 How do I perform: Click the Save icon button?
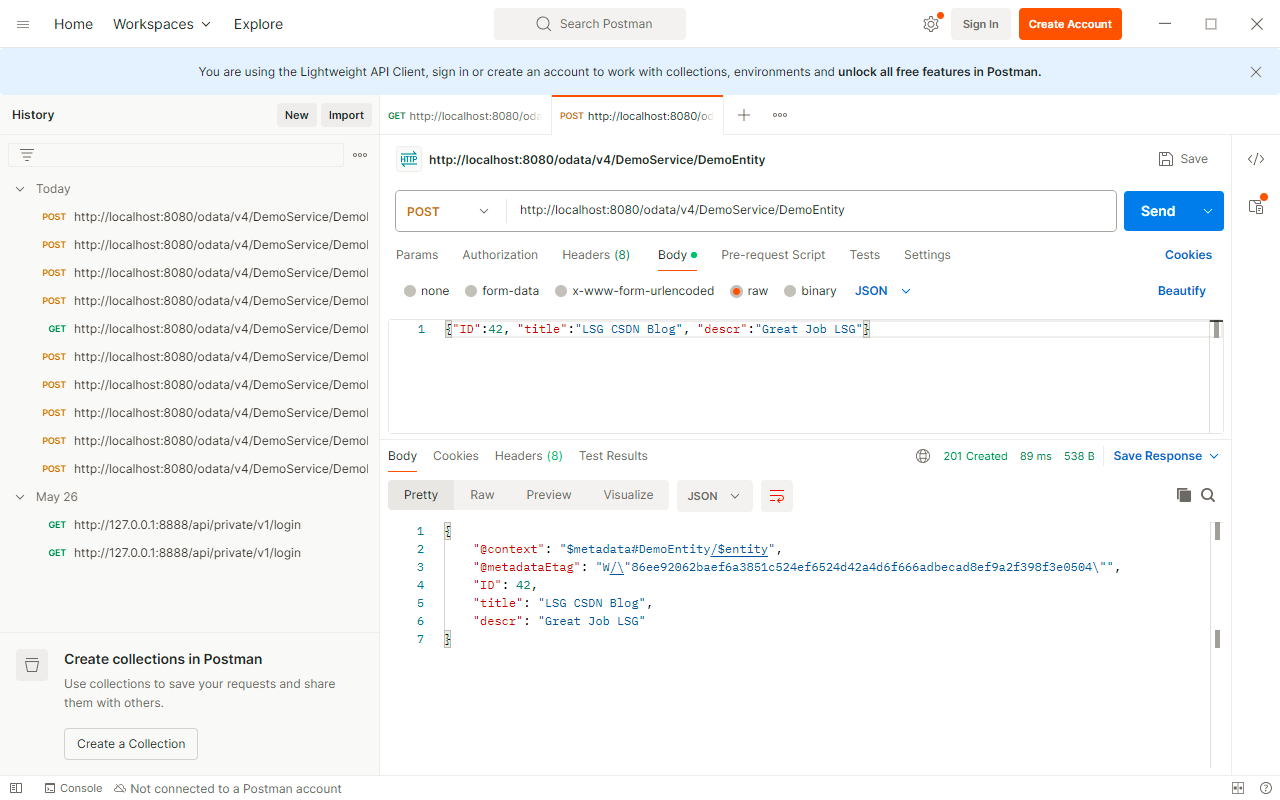1183,159
